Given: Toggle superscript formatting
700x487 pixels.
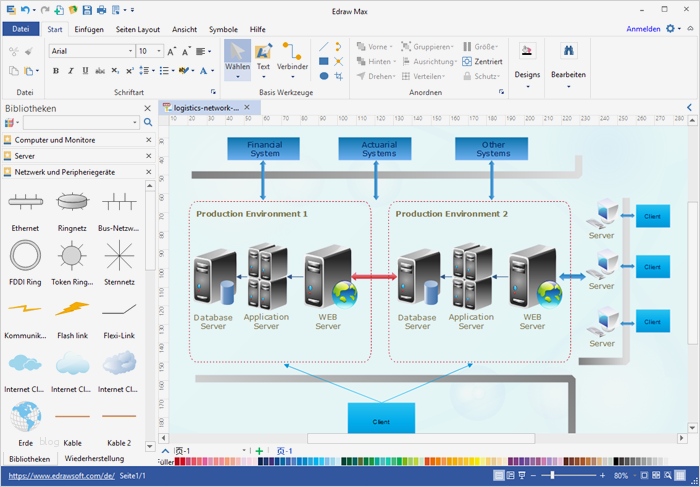Looking at the screenshot, I should [x=130, y=71].
